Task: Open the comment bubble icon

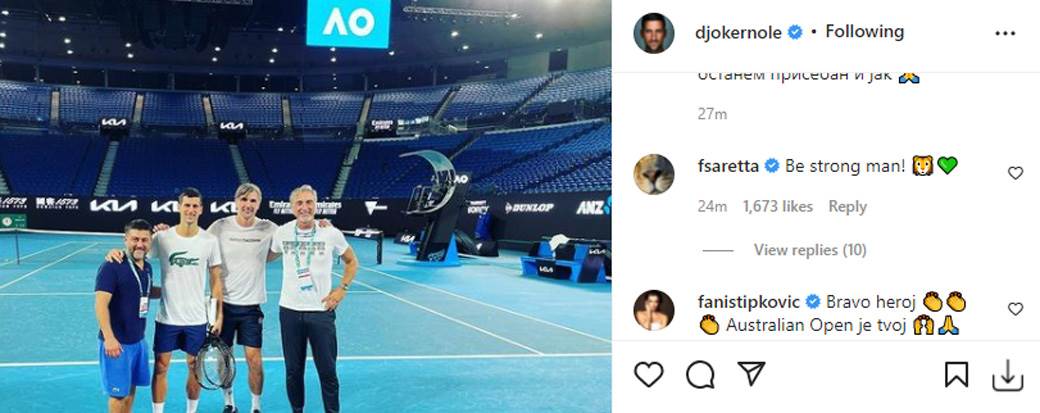Action: point(700,375)
